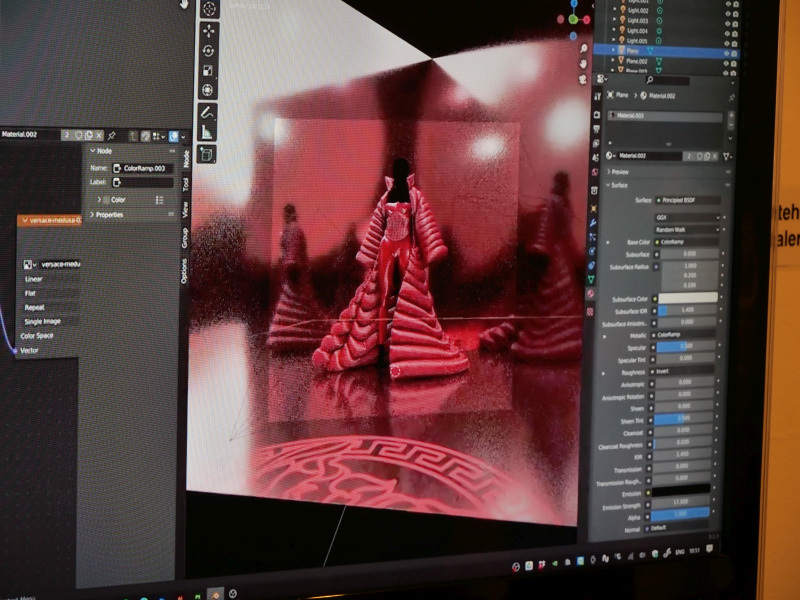Click the viewport zoom magnifier icon

coord(584,49)
